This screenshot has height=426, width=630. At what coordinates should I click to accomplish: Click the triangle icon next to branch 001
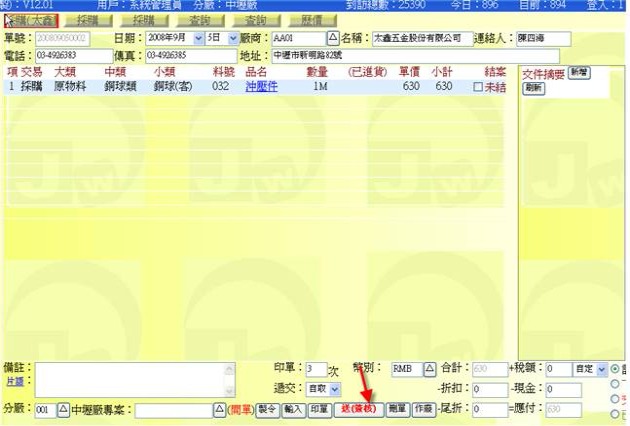pyautogui.click(x=62, y=410)
